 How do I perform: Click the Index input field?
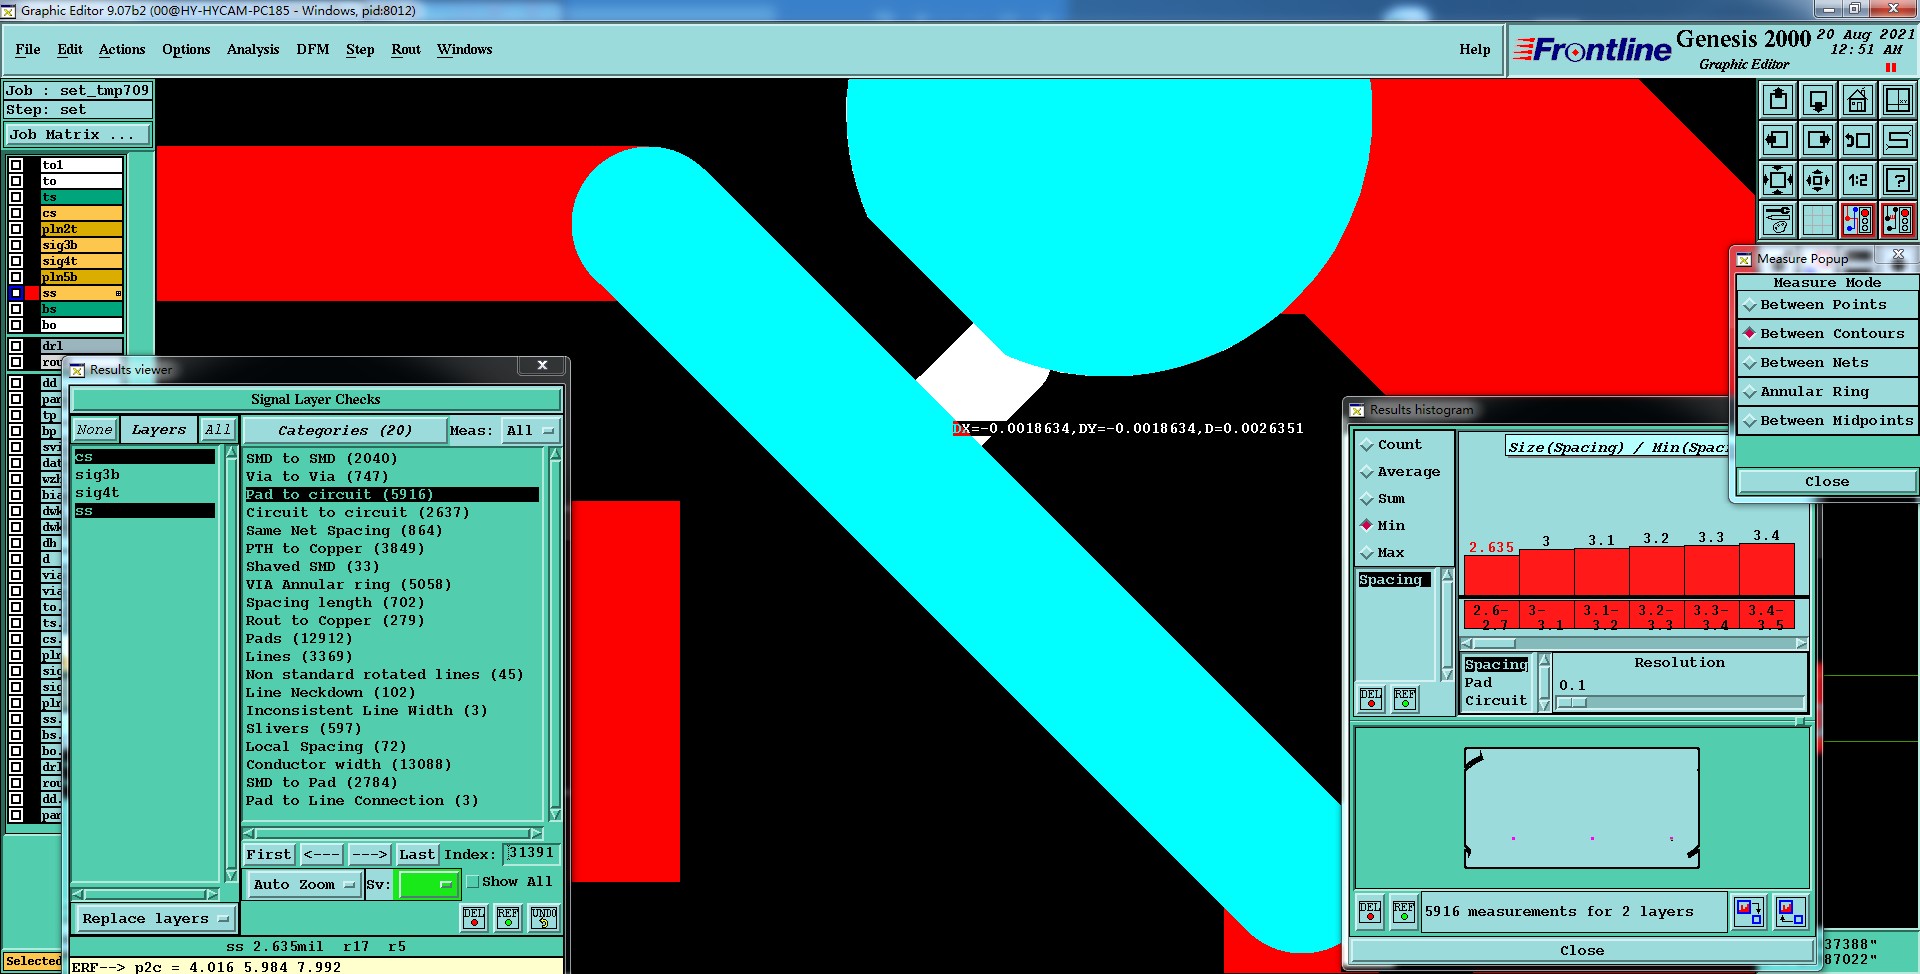click(531, 854)
